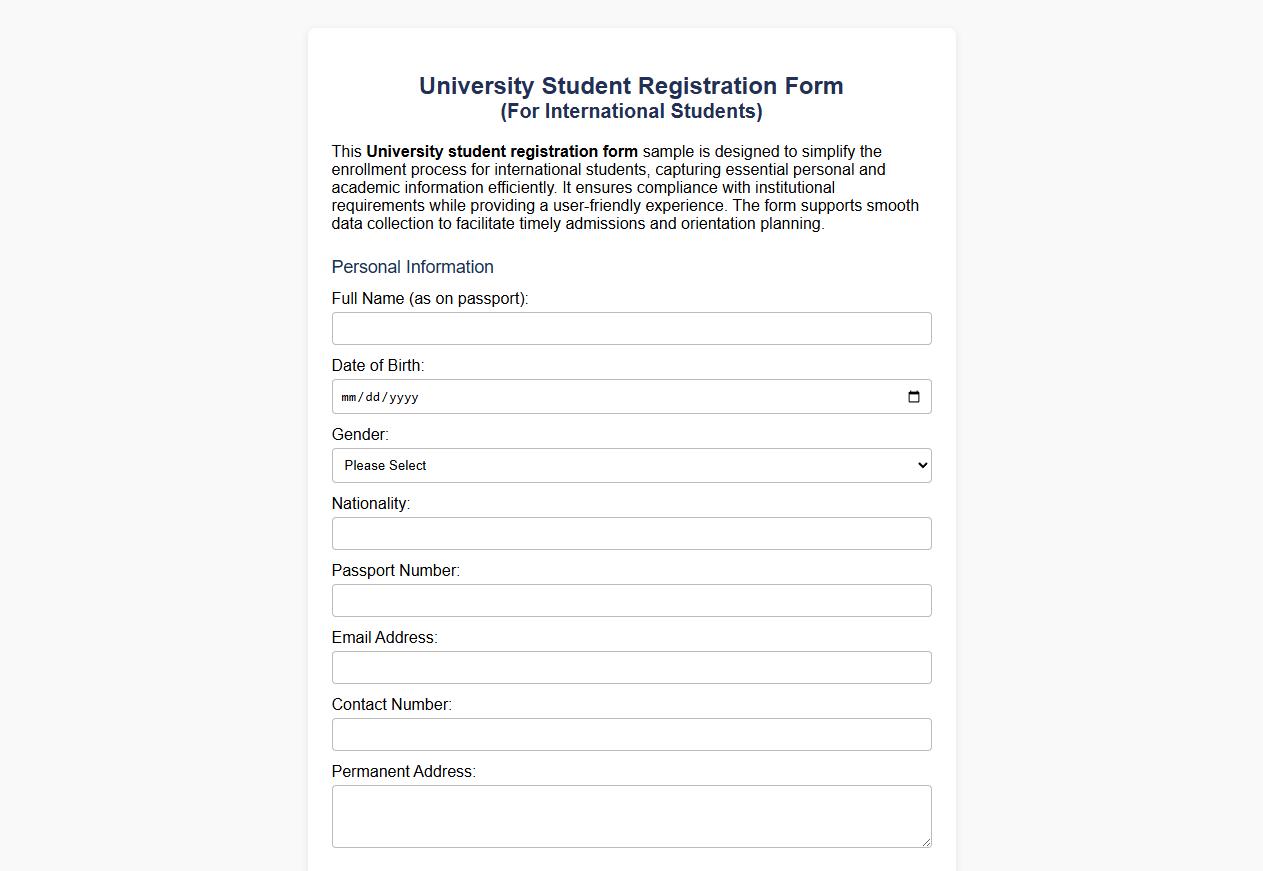Select the "Please Select" option text
1263x871 pixels.
(386, 465)
